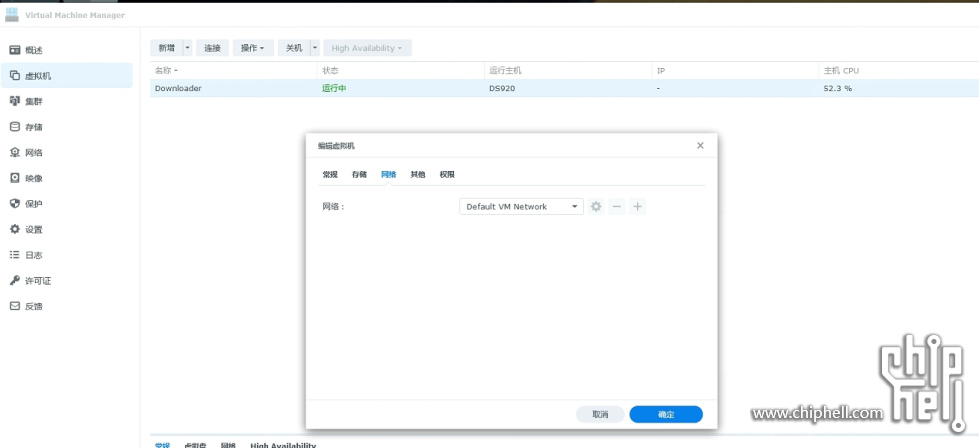979x448 pixels.
Task: Open the 保护 protection shield icon
Action: click(15, 203)
